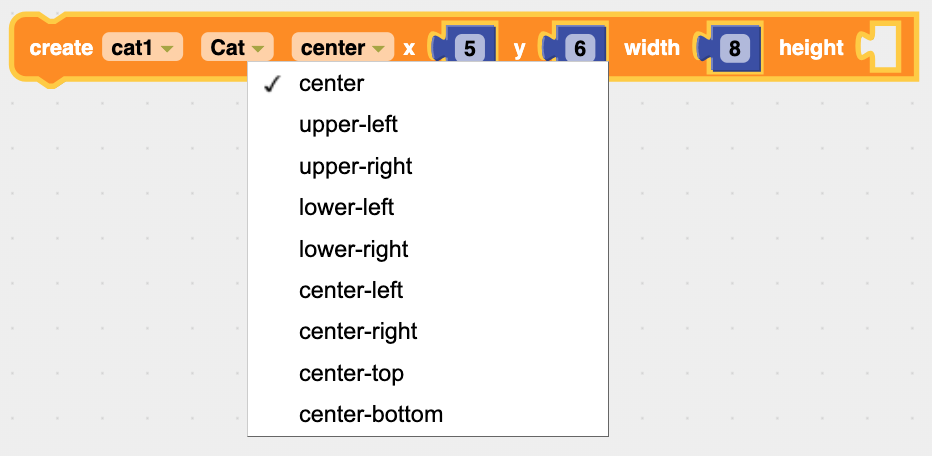This screenshot has width=932, height=456.
Task: Pick lower-right alignment option
Action: click(427, 249)
